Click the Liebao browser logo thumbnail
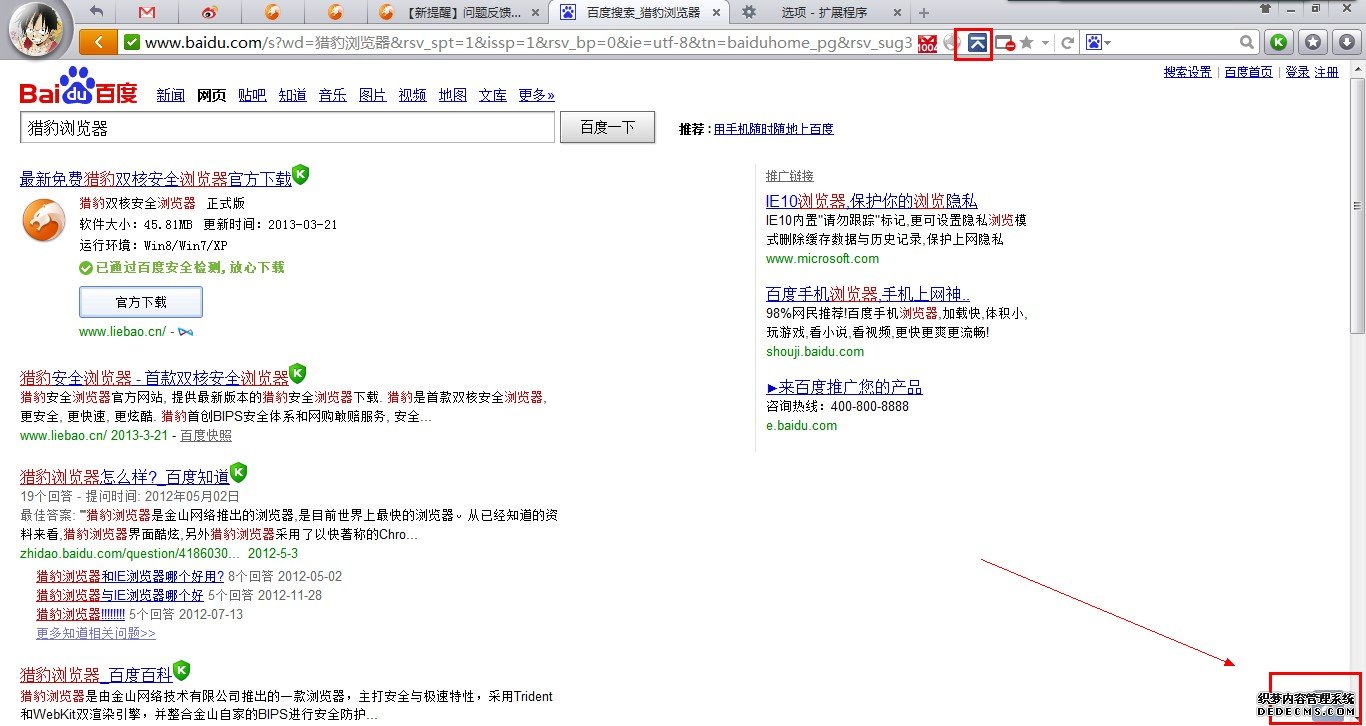 point(44,220)
